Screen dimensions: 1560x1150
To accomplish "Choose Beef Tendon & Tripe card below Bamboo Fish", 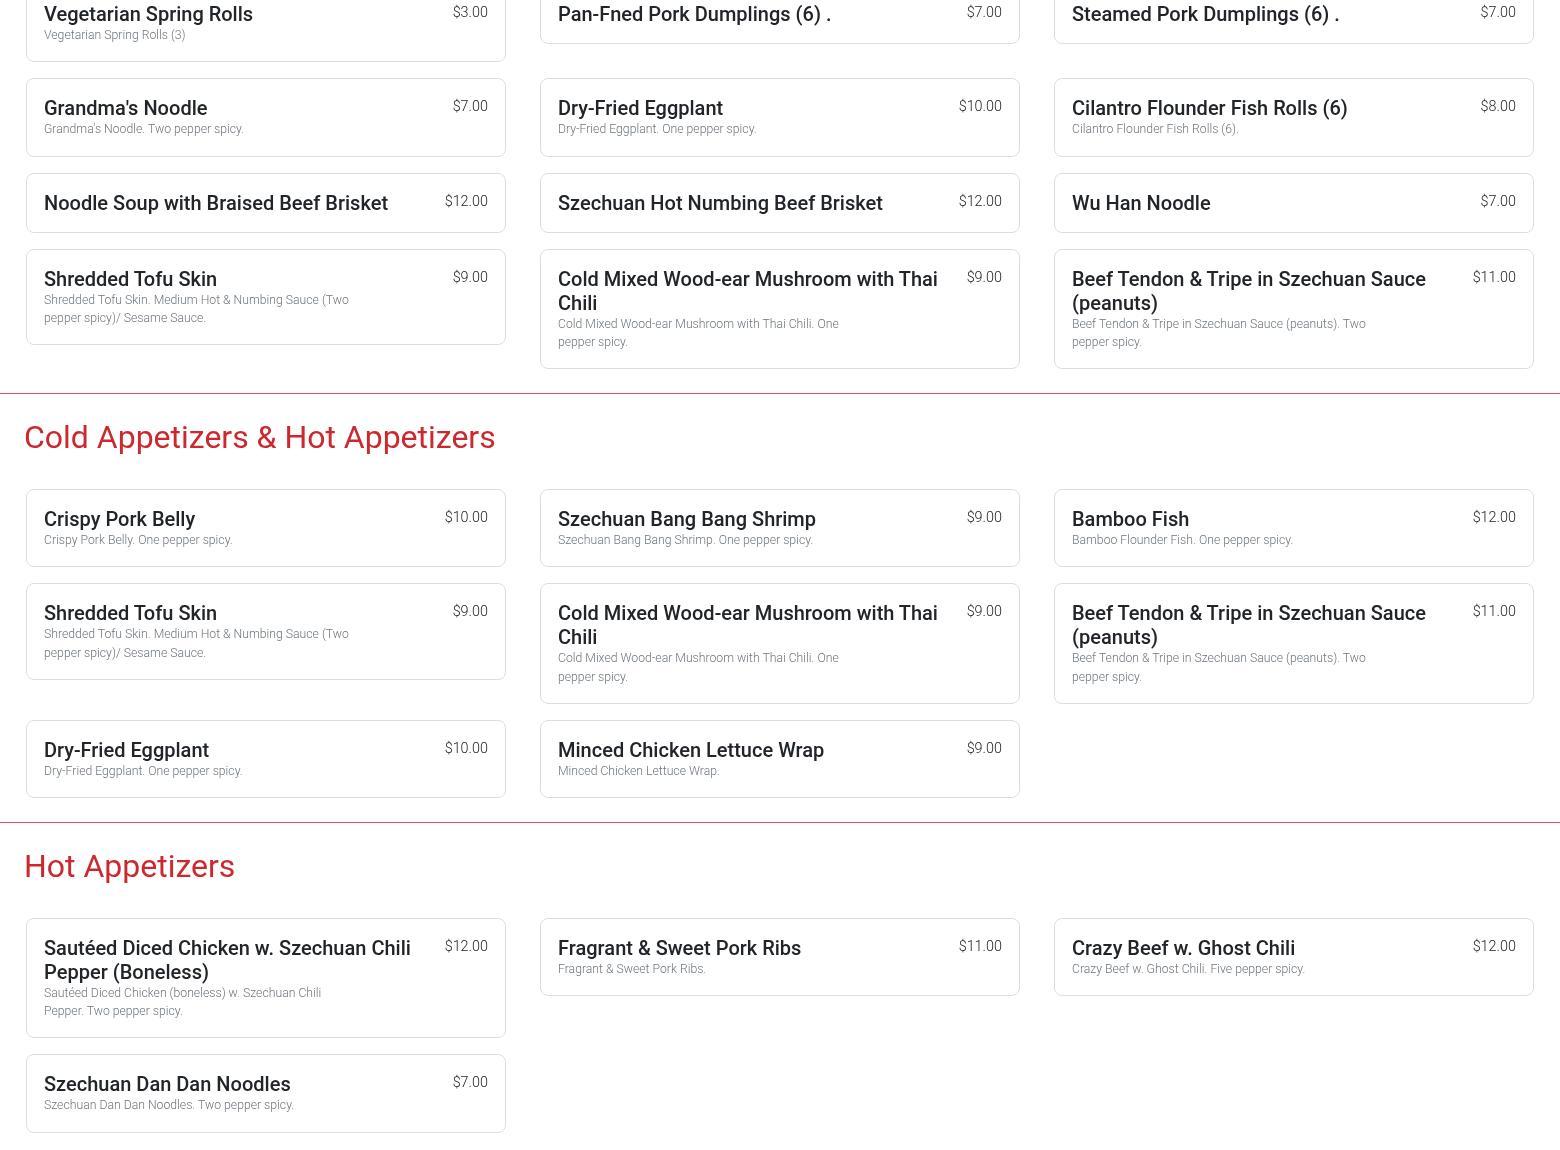I will tap(1293, 643).
